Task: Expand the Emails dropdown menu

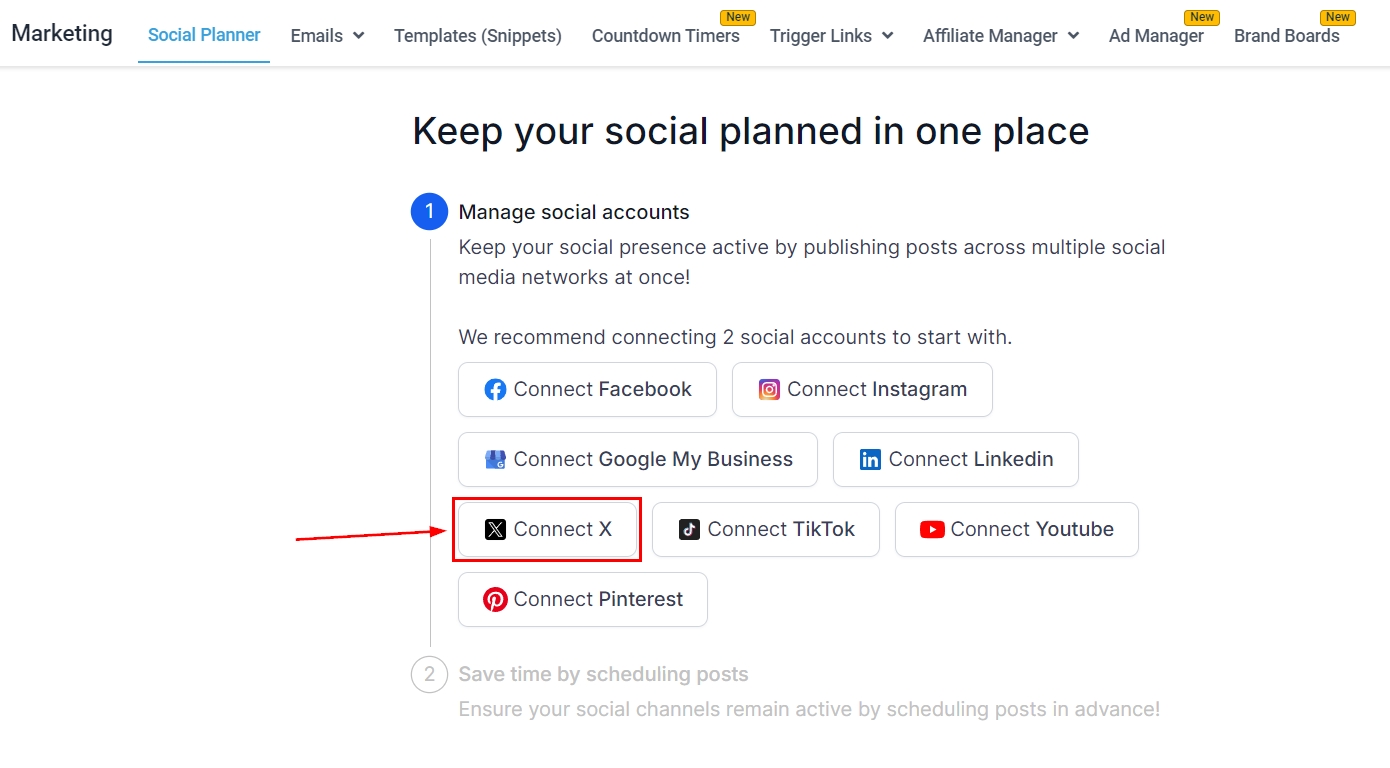Action: click(327, 36)
